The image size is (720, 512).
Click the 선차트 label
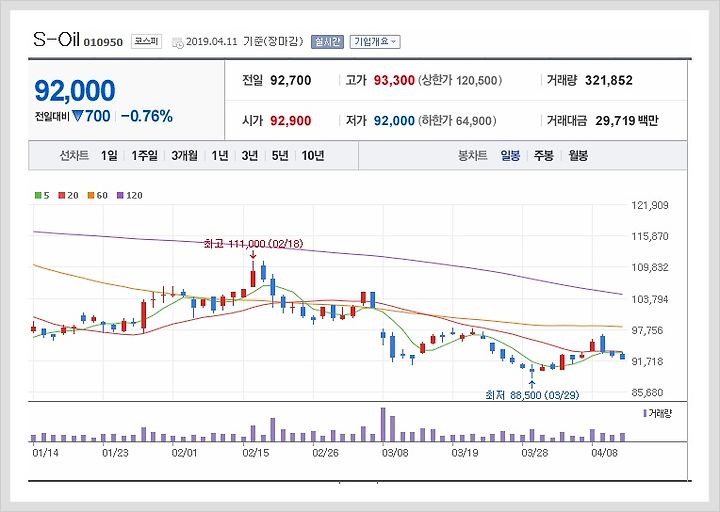(74, 156)
